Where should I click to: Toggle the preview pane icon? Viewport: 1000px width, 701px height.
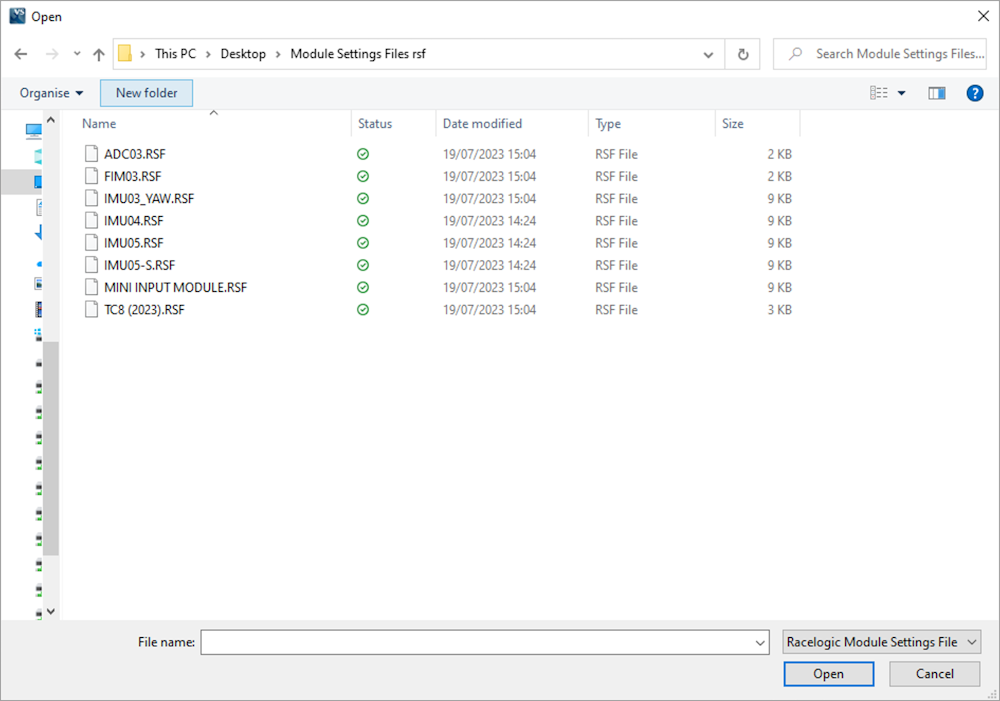click(937, 93)
